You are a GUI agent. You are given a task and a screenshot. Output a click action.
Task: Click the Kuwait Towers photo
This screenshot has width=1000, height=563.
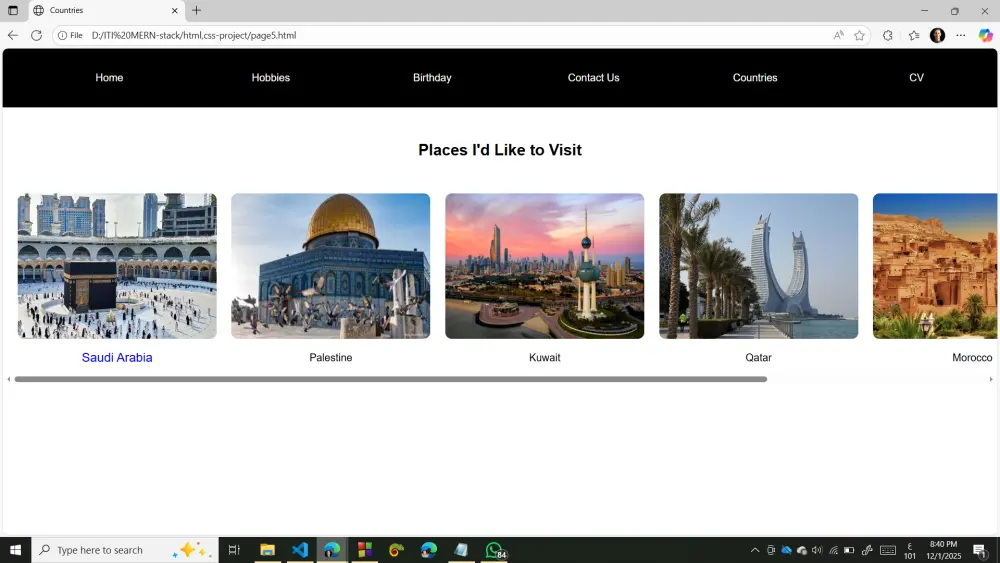pyautogui.click(x=545, y=266)
